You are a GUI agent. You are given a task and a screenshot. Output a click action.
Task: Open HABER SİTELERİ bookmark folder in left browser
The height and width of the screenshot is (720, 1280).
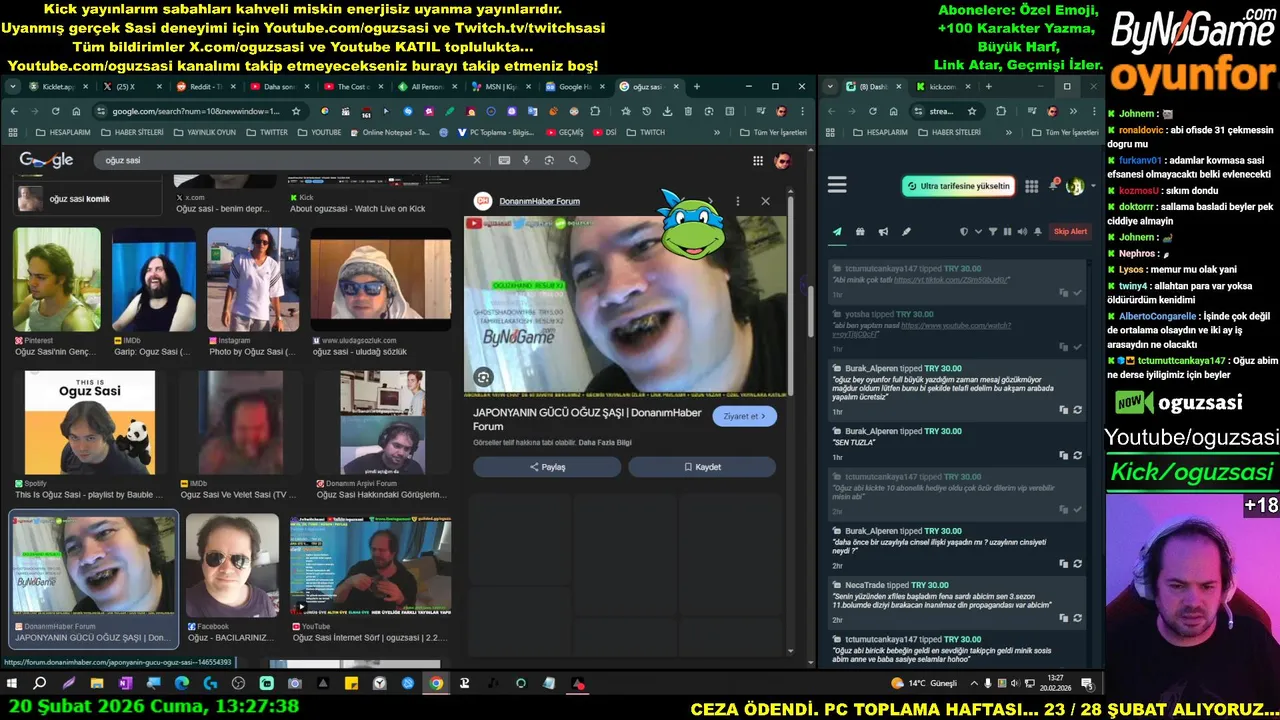point(132,132)
